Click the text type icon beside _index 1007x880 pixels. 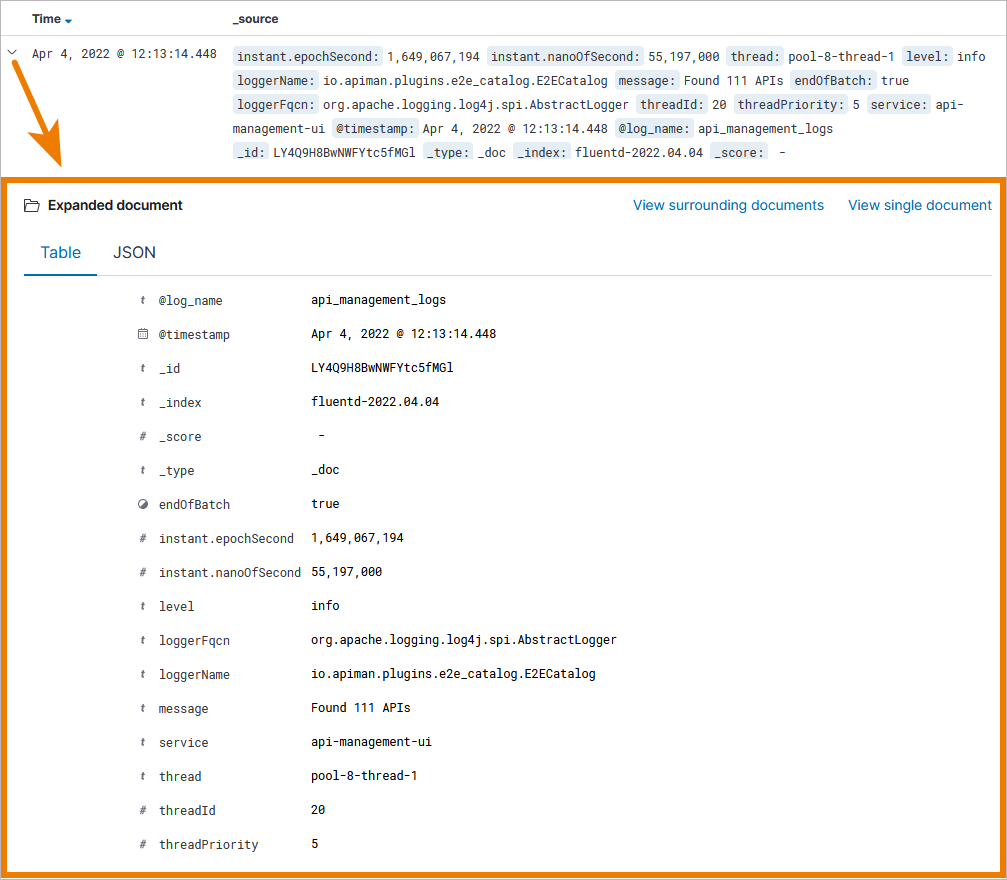tap(143, 402)
